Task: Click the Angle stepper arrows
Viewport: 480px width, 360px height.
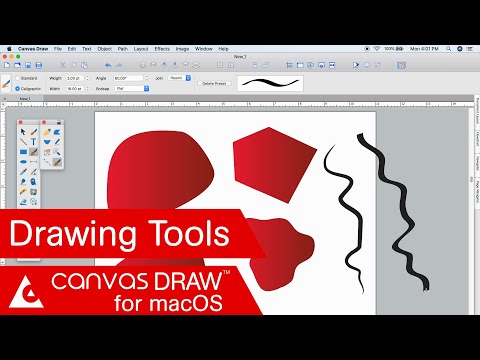Action: click(x=146, y=78)
